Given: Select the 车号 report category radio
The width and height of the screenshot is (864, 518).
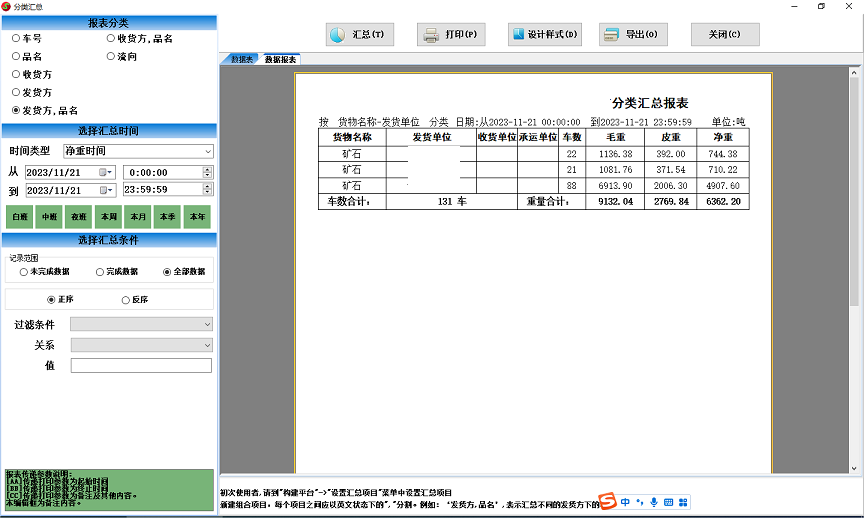Looking at the screenshot, I should tap(16, 39).
